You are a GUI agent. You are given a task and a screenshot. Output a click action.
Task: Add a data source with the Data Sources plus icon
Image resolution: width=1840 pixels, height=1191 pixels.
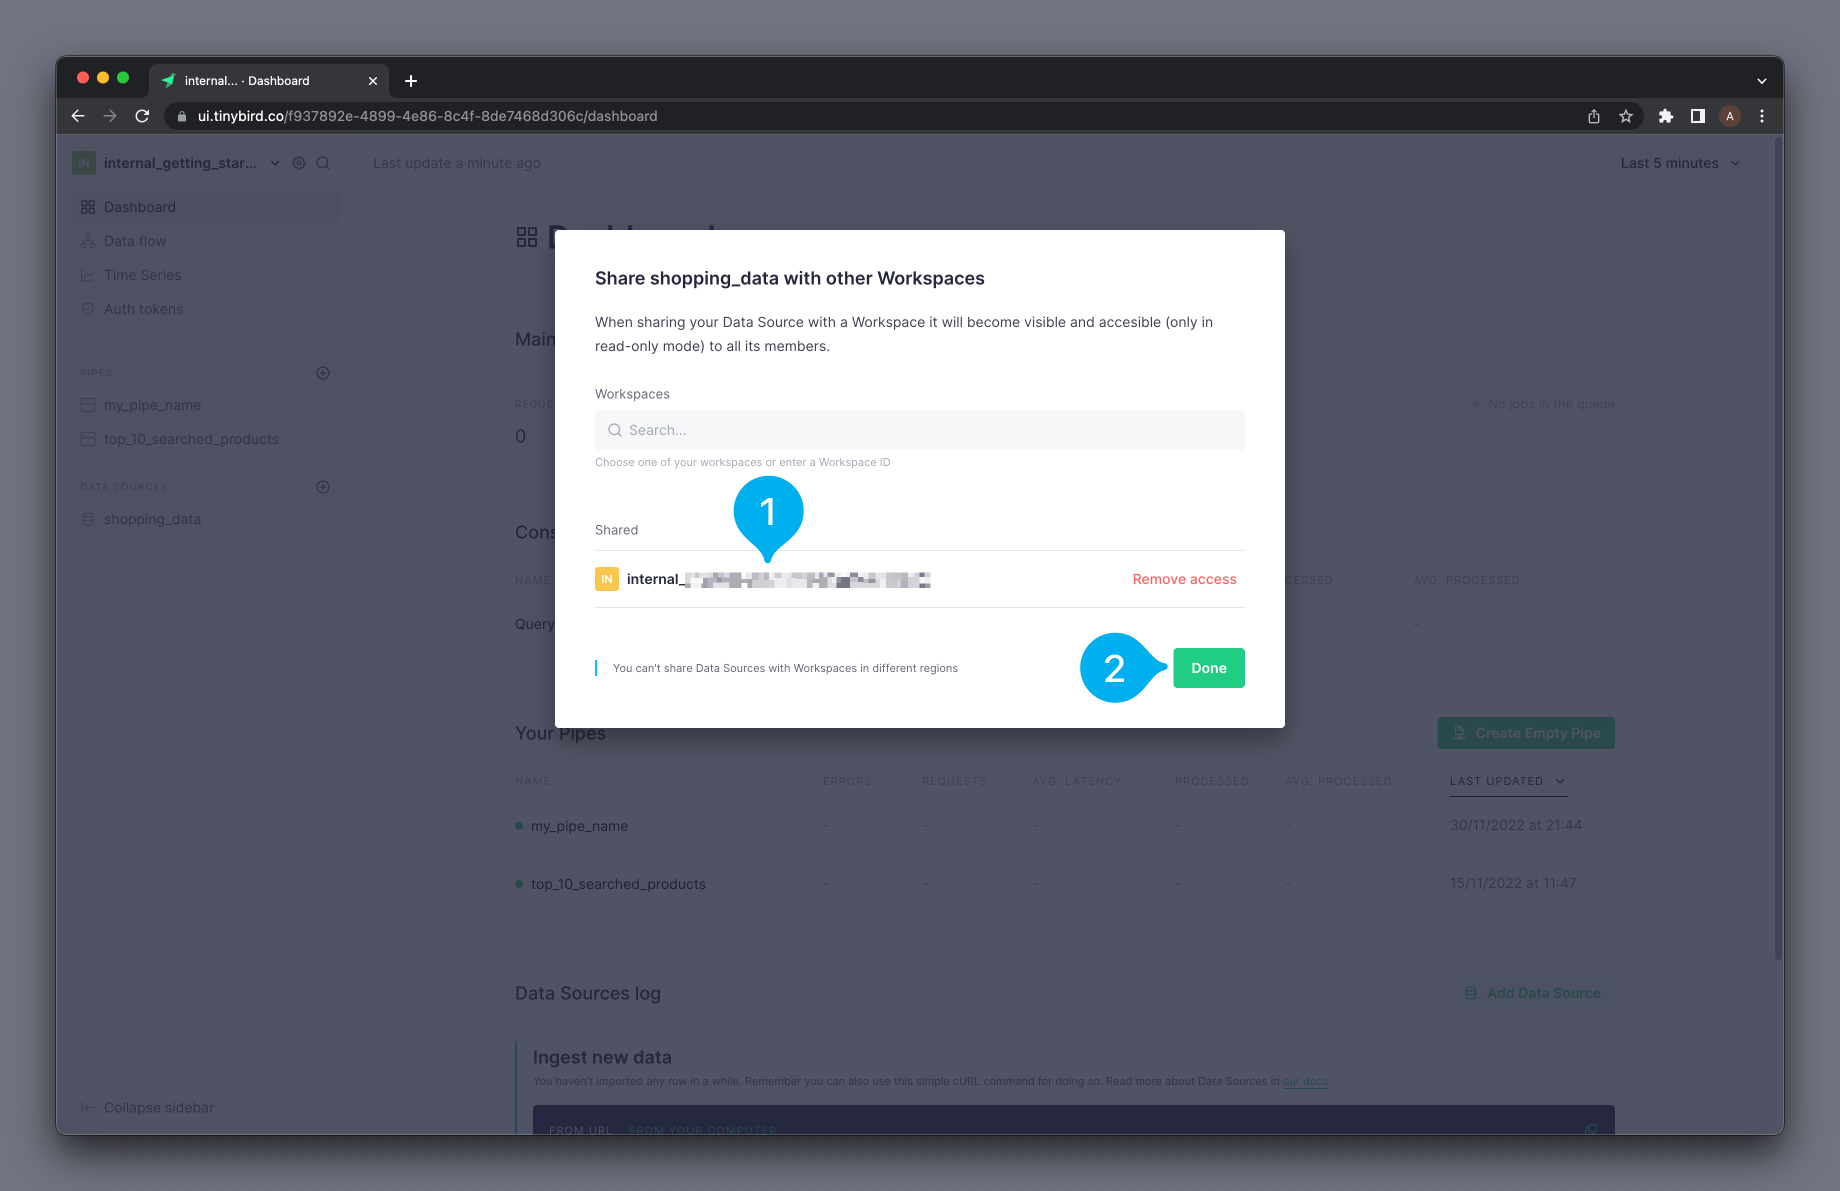(323, 487)
